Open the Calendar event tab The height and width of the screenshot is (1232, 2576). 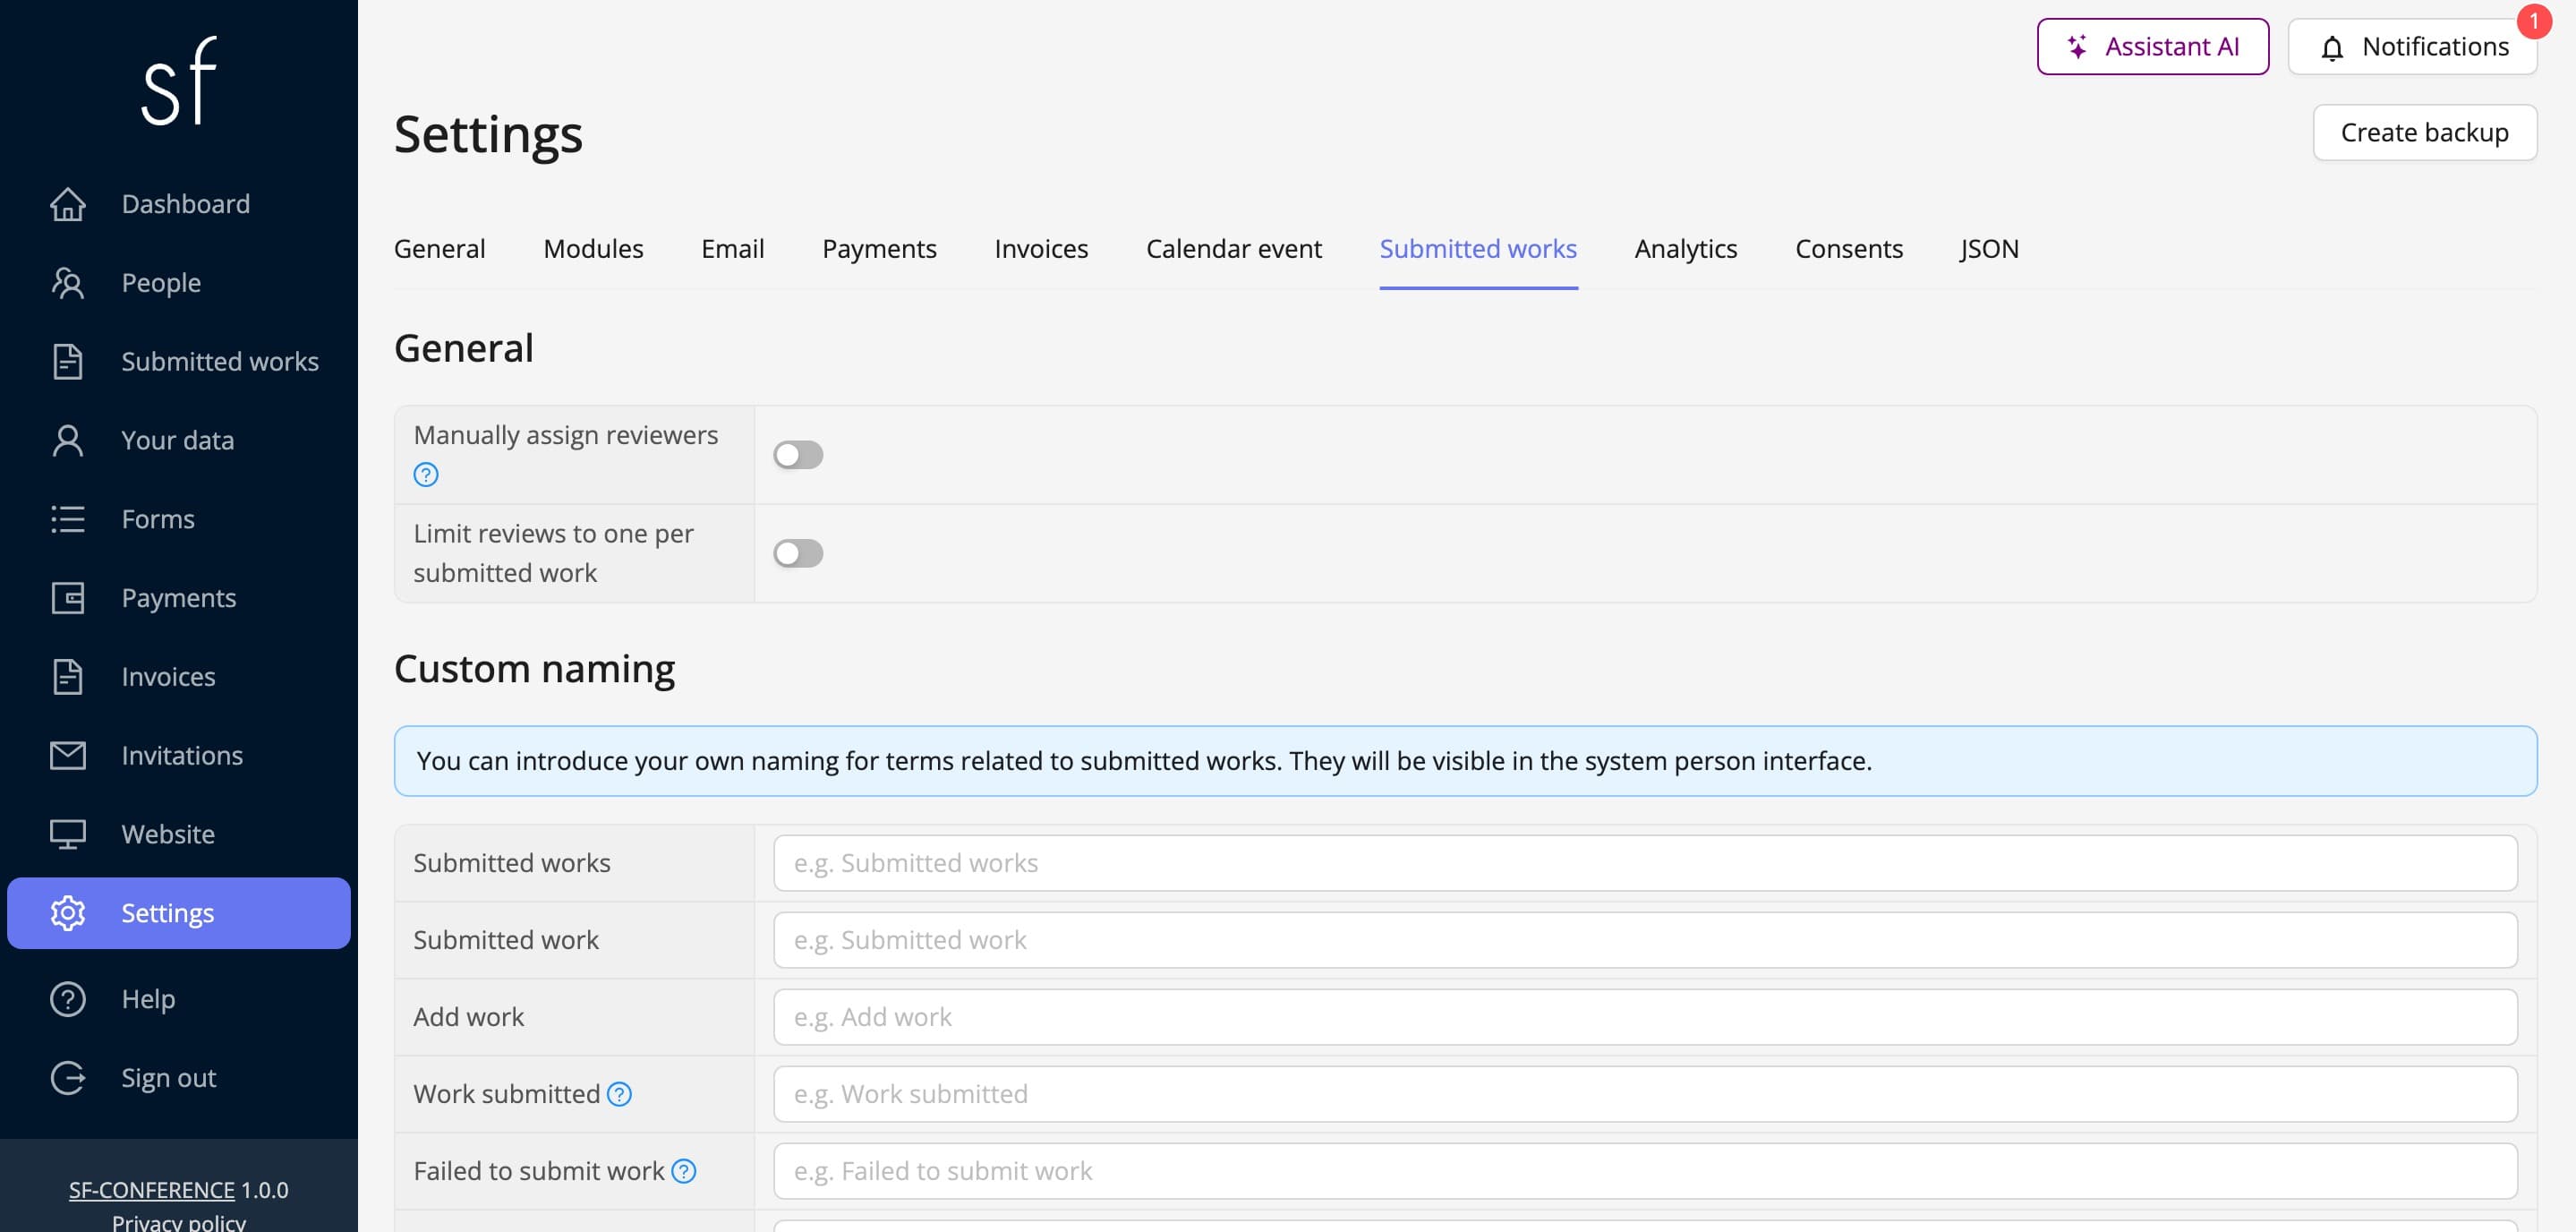pos(1234,249)
